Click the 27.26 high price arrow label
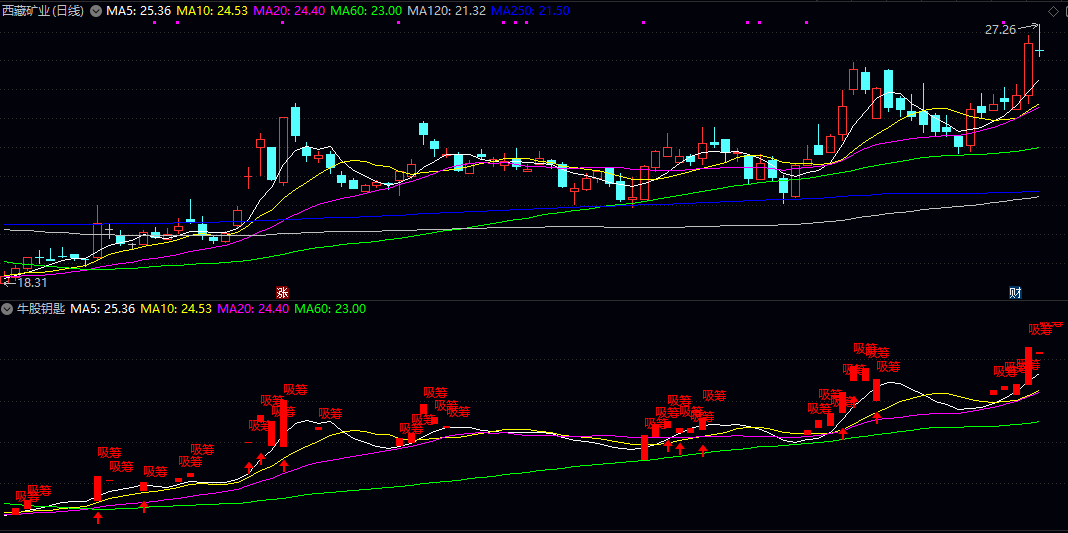The height and width of the screenshot is (533, 1068). [1002, 30]
